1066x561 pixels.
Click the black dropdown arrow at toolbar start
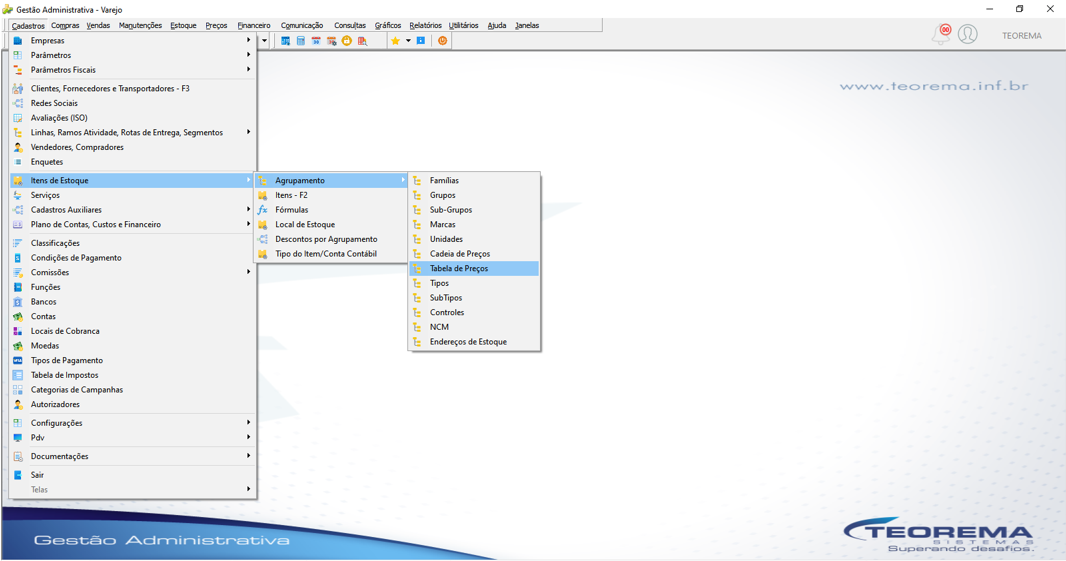264,41
